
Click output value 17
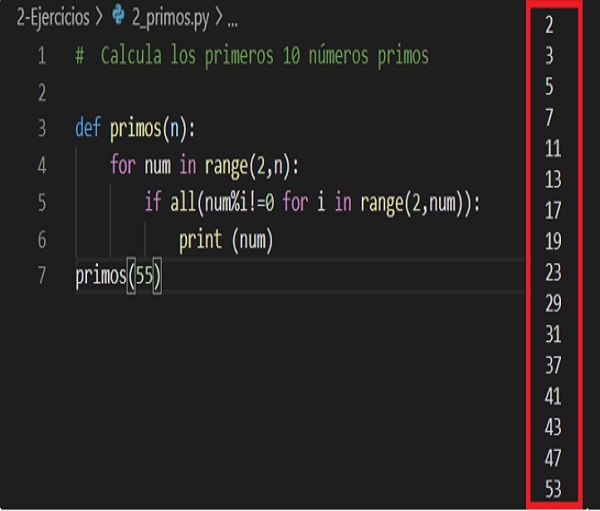tap(553, 211)
